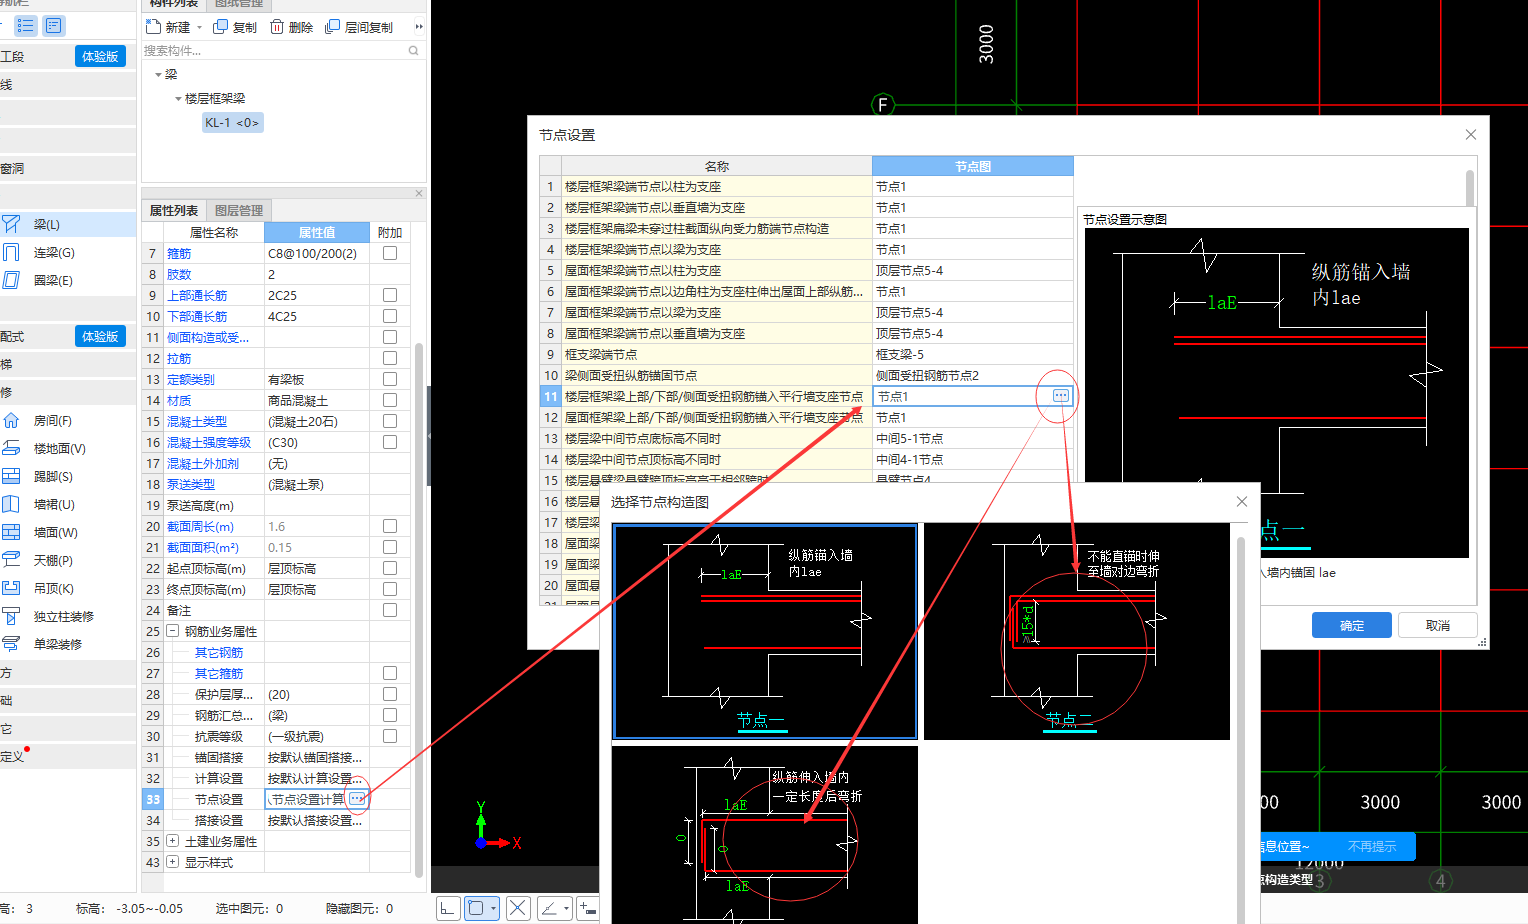Viewport: 1528px width, 924px height.
Task: Toggle 附加 checkbox for 截面周长(m) row
Action: coord(390,526)
